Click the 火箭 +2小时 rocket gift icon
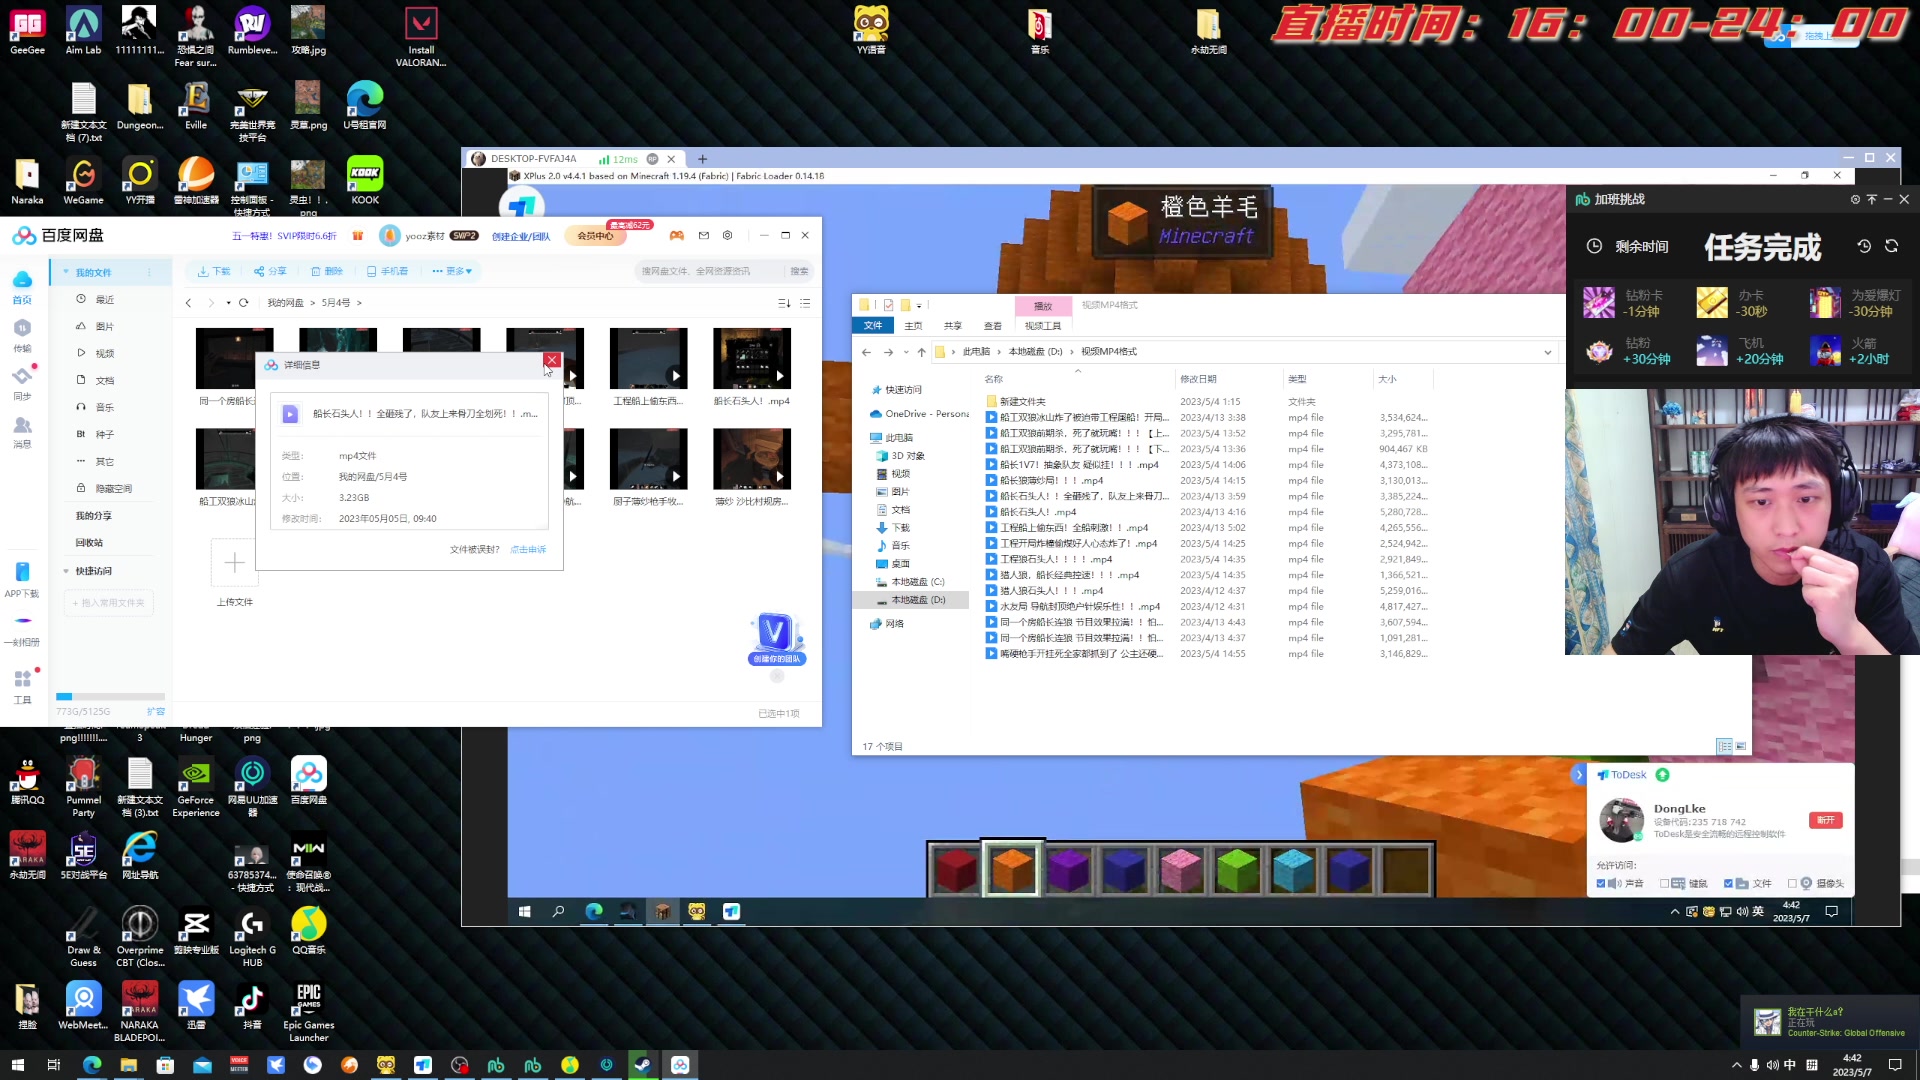 [1825, 351]
